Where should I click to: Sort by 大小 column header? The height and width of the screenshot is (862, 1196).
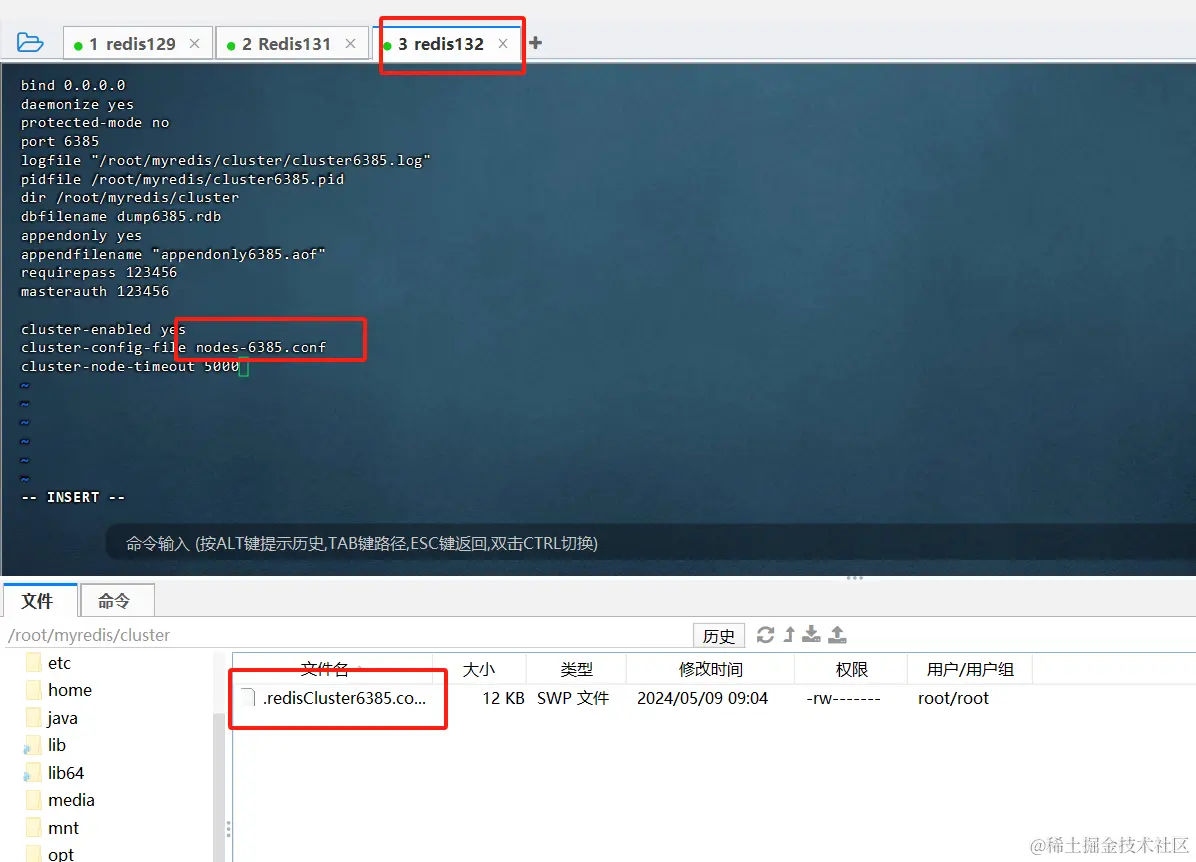click(479, 669)
